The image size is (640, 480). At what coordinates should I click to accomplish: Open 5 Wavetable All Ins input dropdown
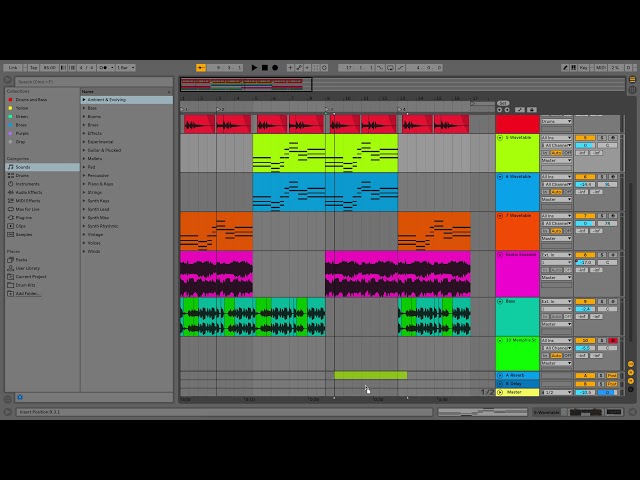[x=556, y=138]
